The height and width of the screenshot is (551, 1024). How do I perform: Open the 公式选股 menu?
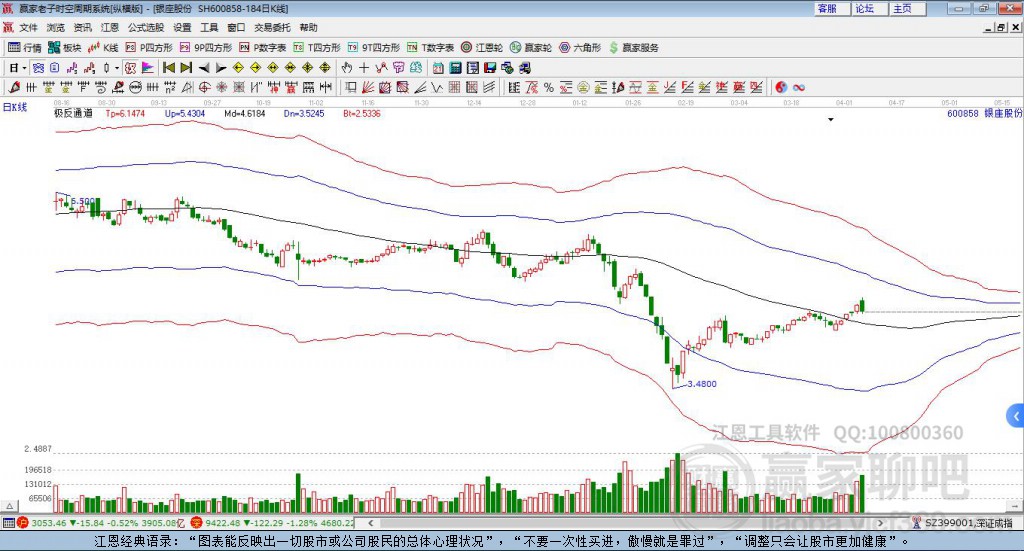(146, 27)
